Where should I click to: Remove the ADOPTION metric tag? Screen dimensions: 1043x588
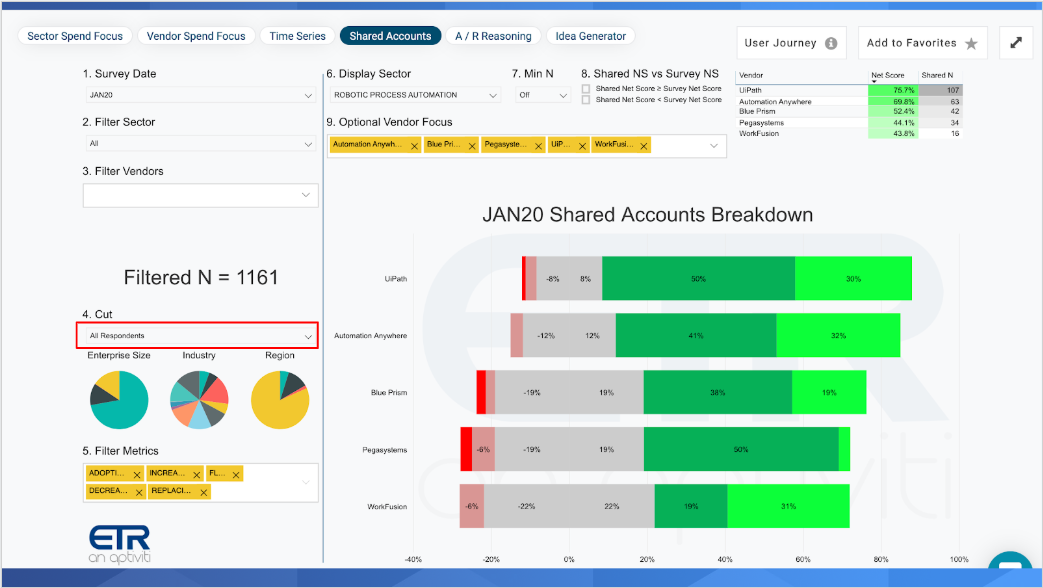tap(137, 474)
